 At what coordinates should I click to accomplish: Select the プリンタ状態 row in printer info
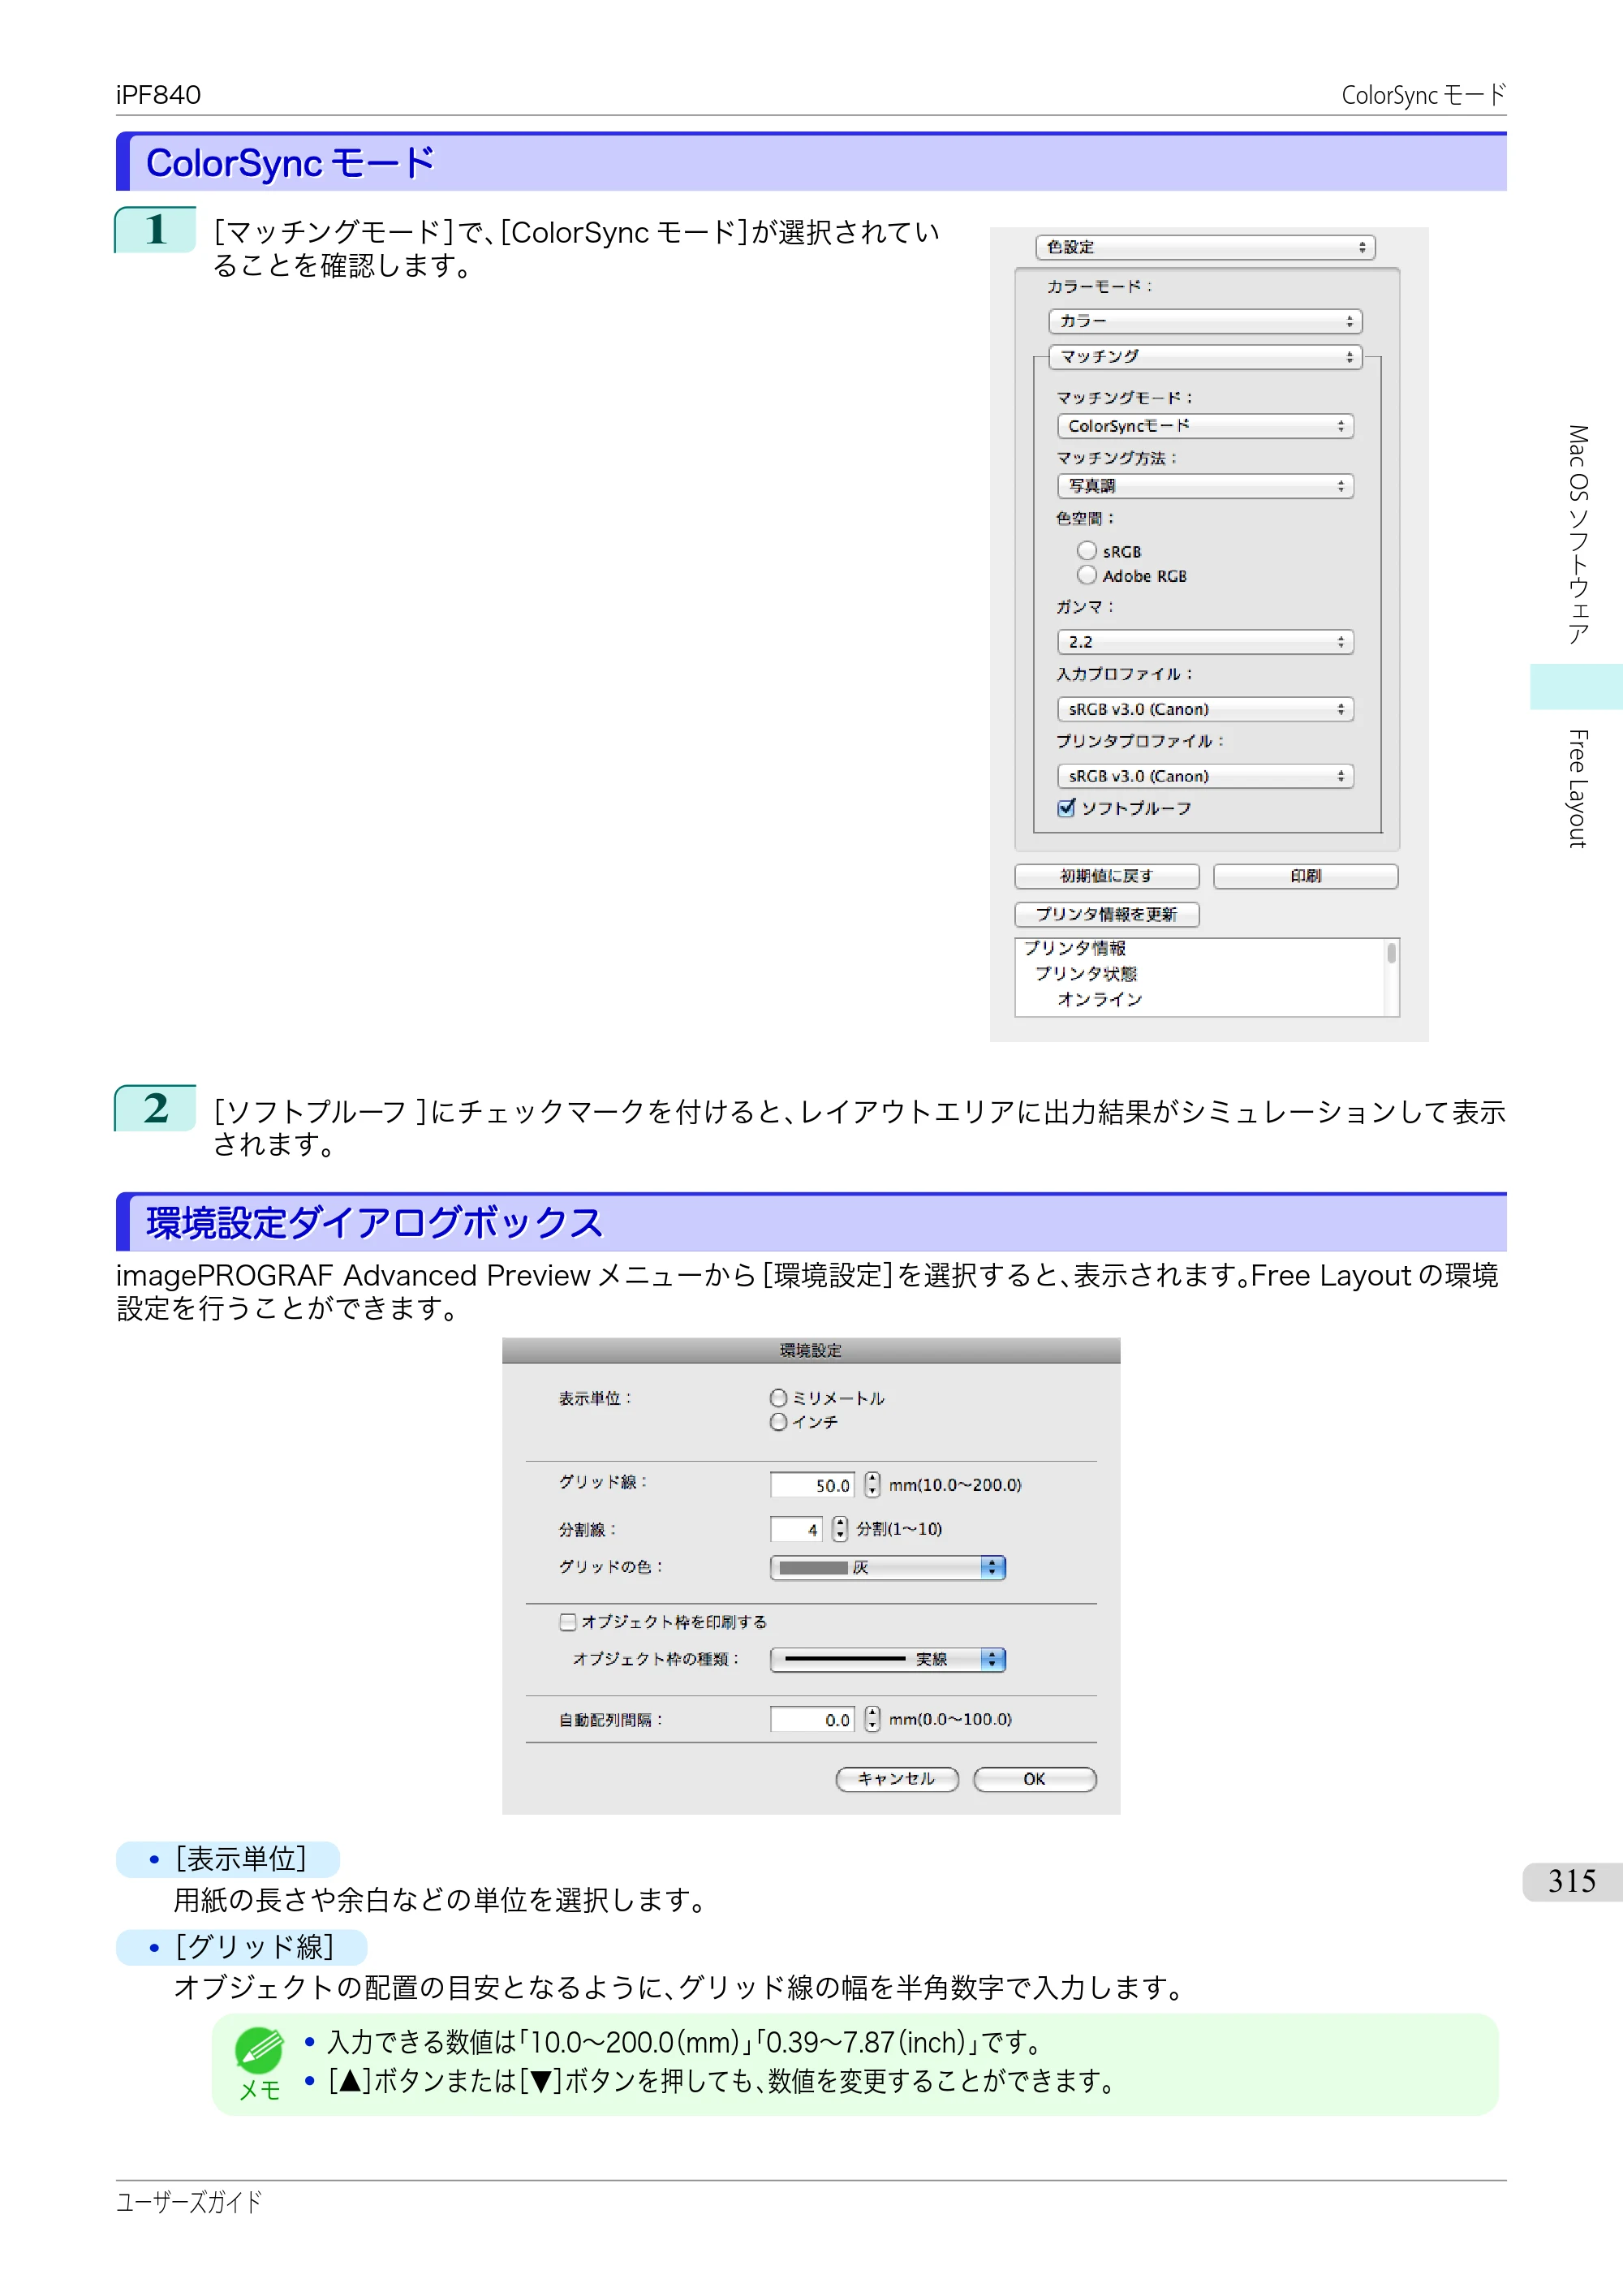tap(1086, 973)
